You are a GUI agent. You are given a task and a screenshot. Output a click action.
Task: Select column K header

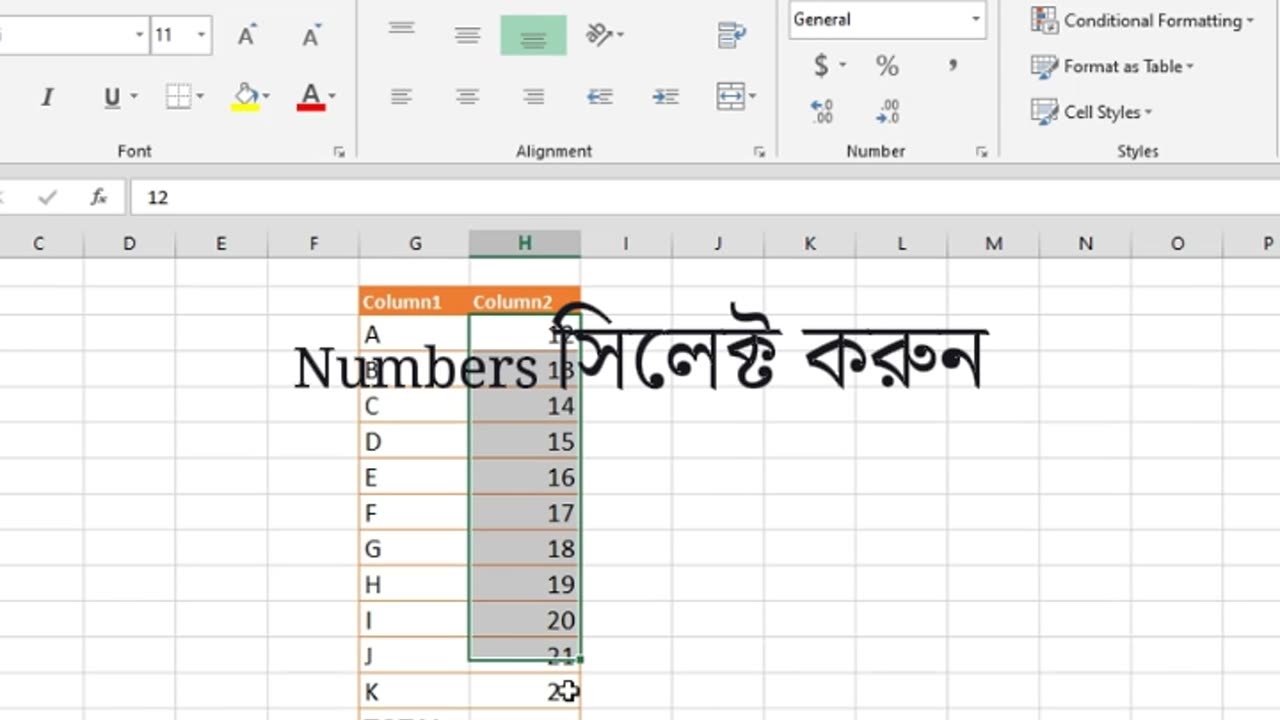(x=810, y=243)
